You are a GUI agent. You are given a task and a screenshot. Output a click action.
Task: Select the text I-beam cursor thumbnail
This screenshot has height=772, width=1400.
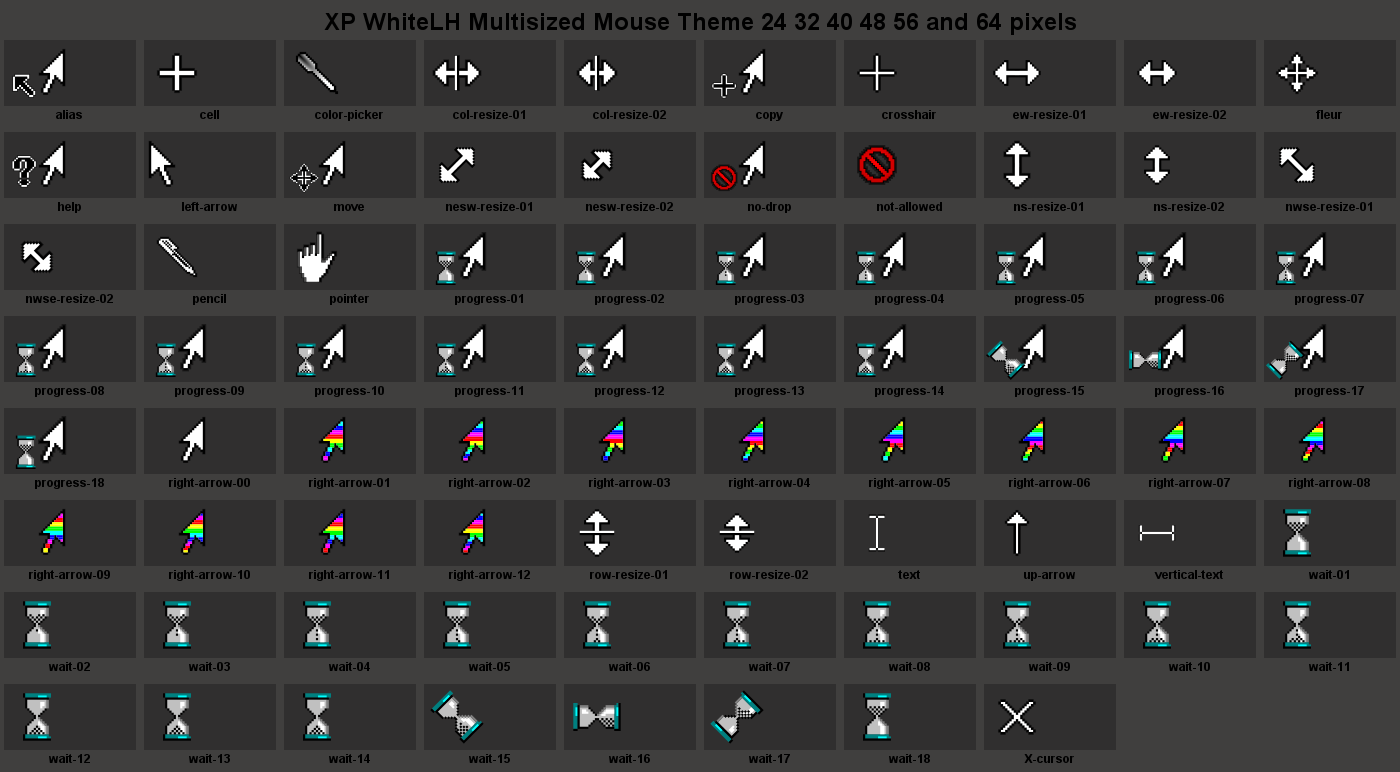(x=877, y=532)
